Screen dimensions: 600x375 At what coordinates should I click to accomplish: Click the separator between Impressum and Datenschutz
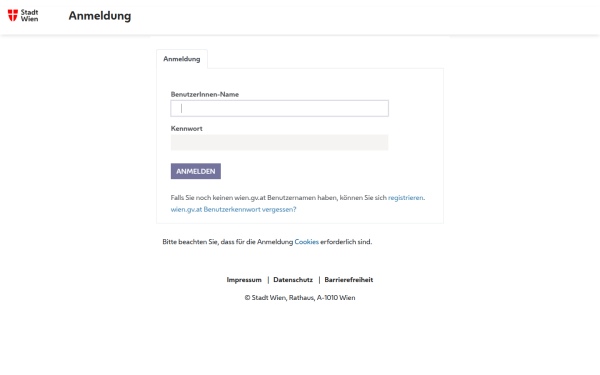click(268, 280)
